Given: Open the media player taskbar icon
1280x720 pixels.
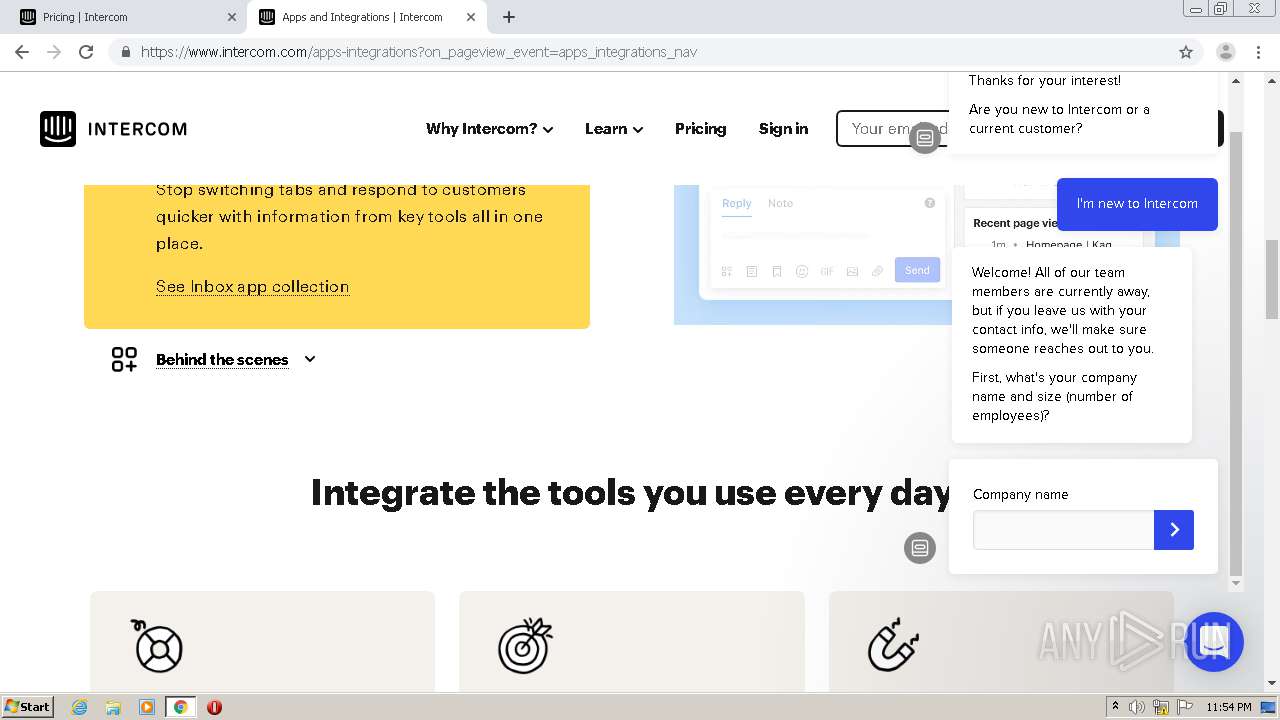Looking at the screenshot, I should point(147,707).
